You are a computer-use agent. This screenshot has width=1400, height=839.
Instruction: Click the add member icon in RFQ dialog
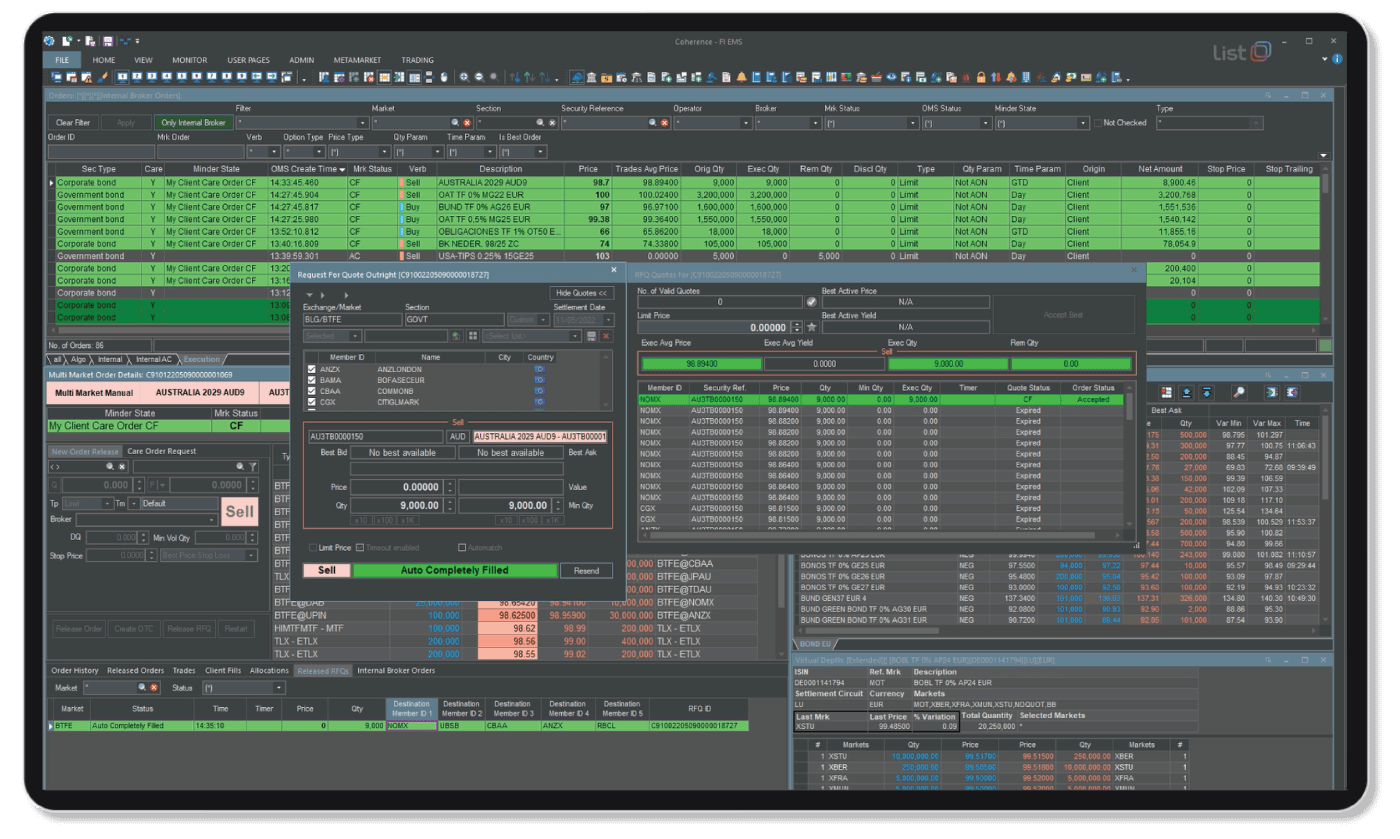pyautogui.click(x=456, y=336)
